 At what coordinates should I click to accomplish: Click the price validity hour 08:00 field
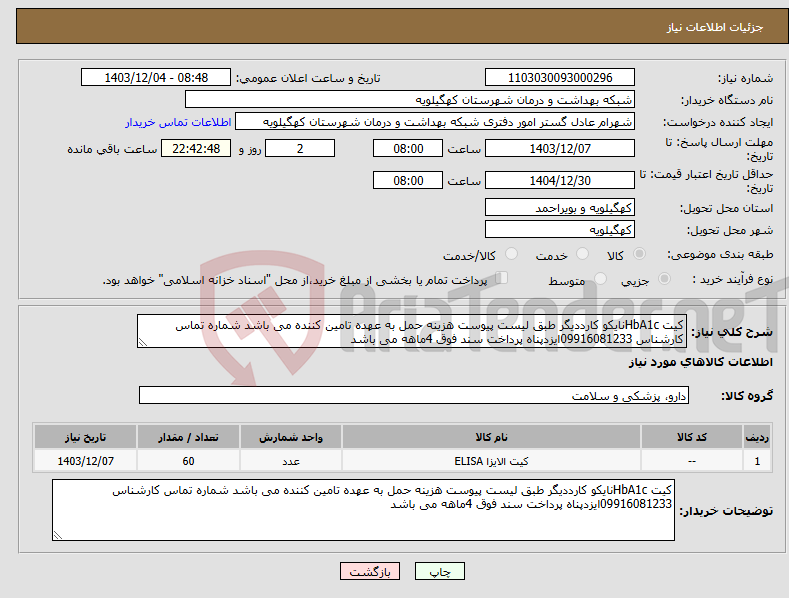(x=408, y=180)
